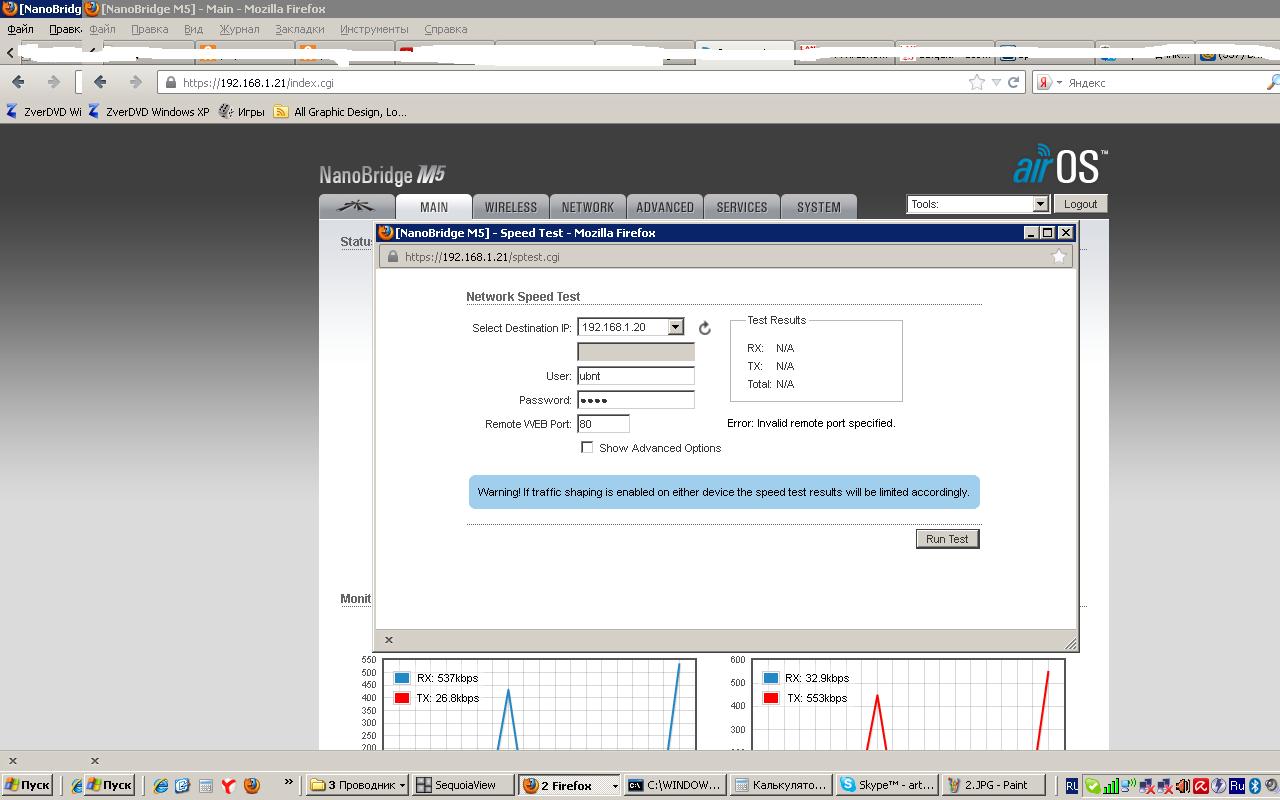Switch to the SERVICES tab

(x=742, y=207)
